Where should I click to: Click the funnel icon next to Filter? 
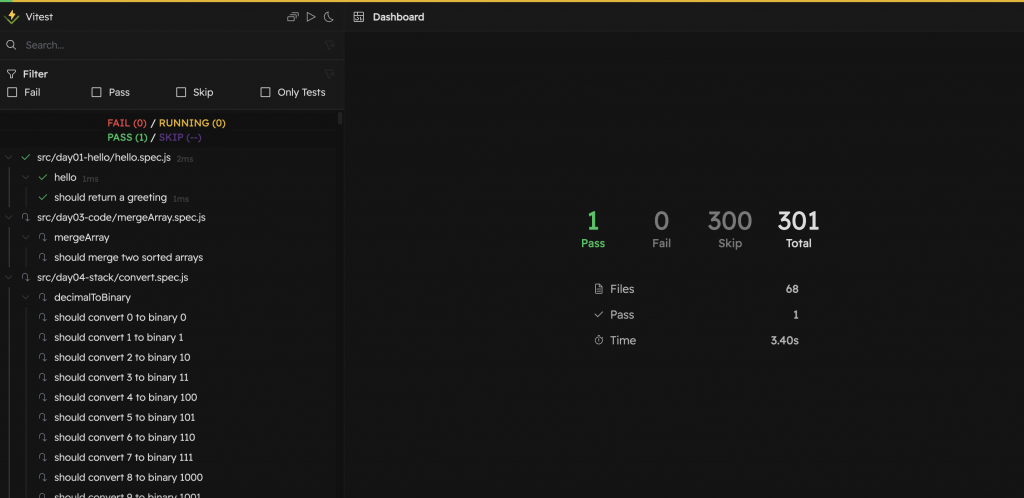click(x=11, y=74)
